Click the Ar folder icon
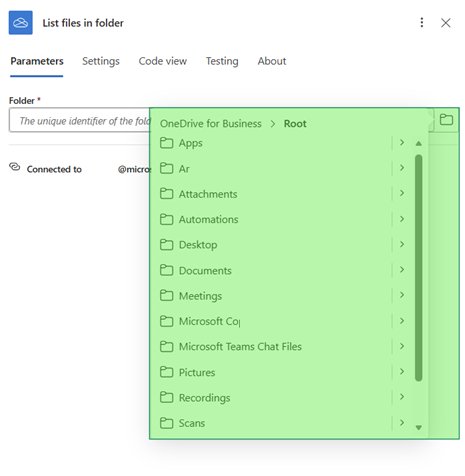 [166, 168]
